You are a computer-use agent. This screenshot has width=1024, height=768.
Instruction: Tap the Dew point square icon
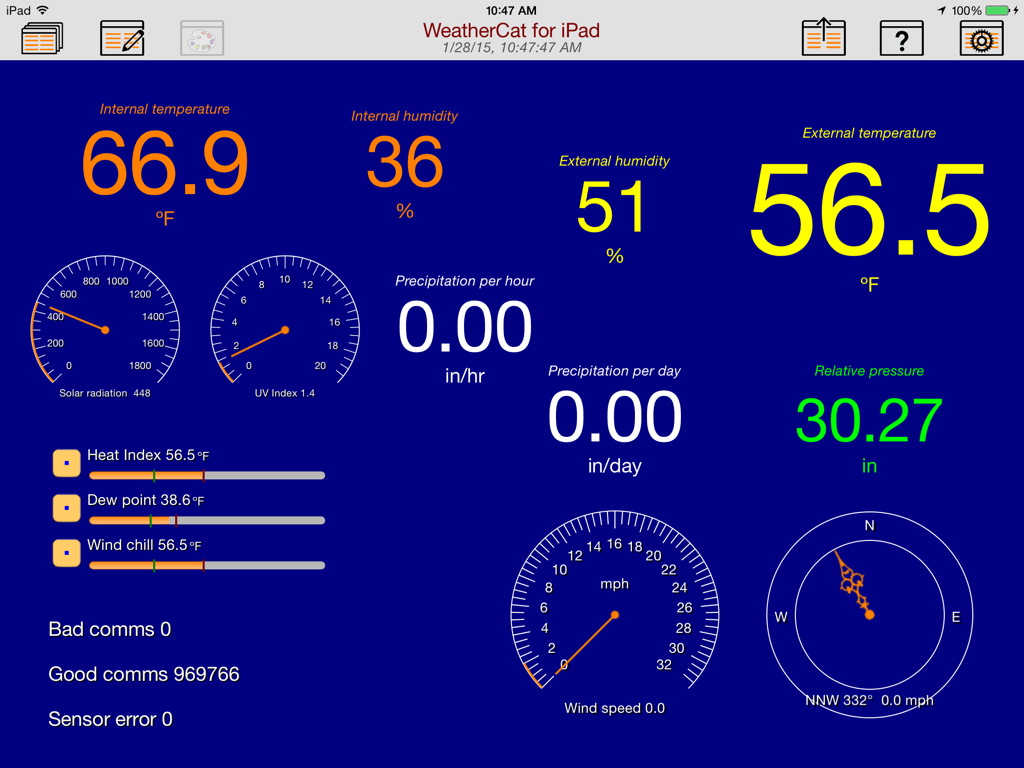pos(67,508)
